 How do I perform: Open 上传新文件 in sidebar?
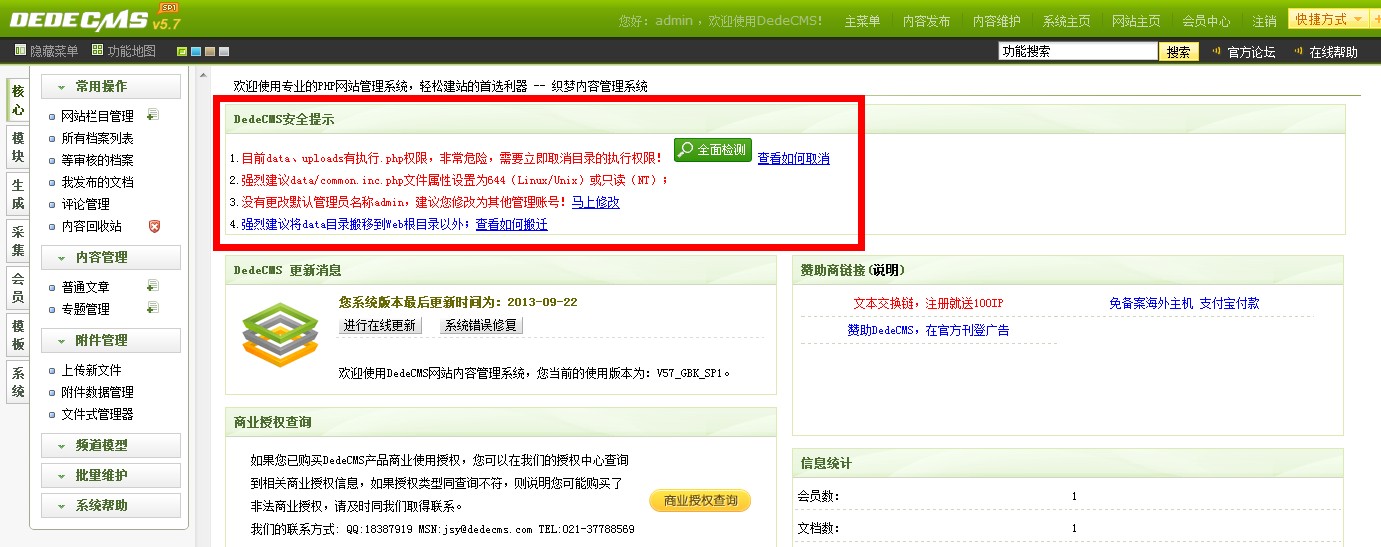(x=91, y=370)
